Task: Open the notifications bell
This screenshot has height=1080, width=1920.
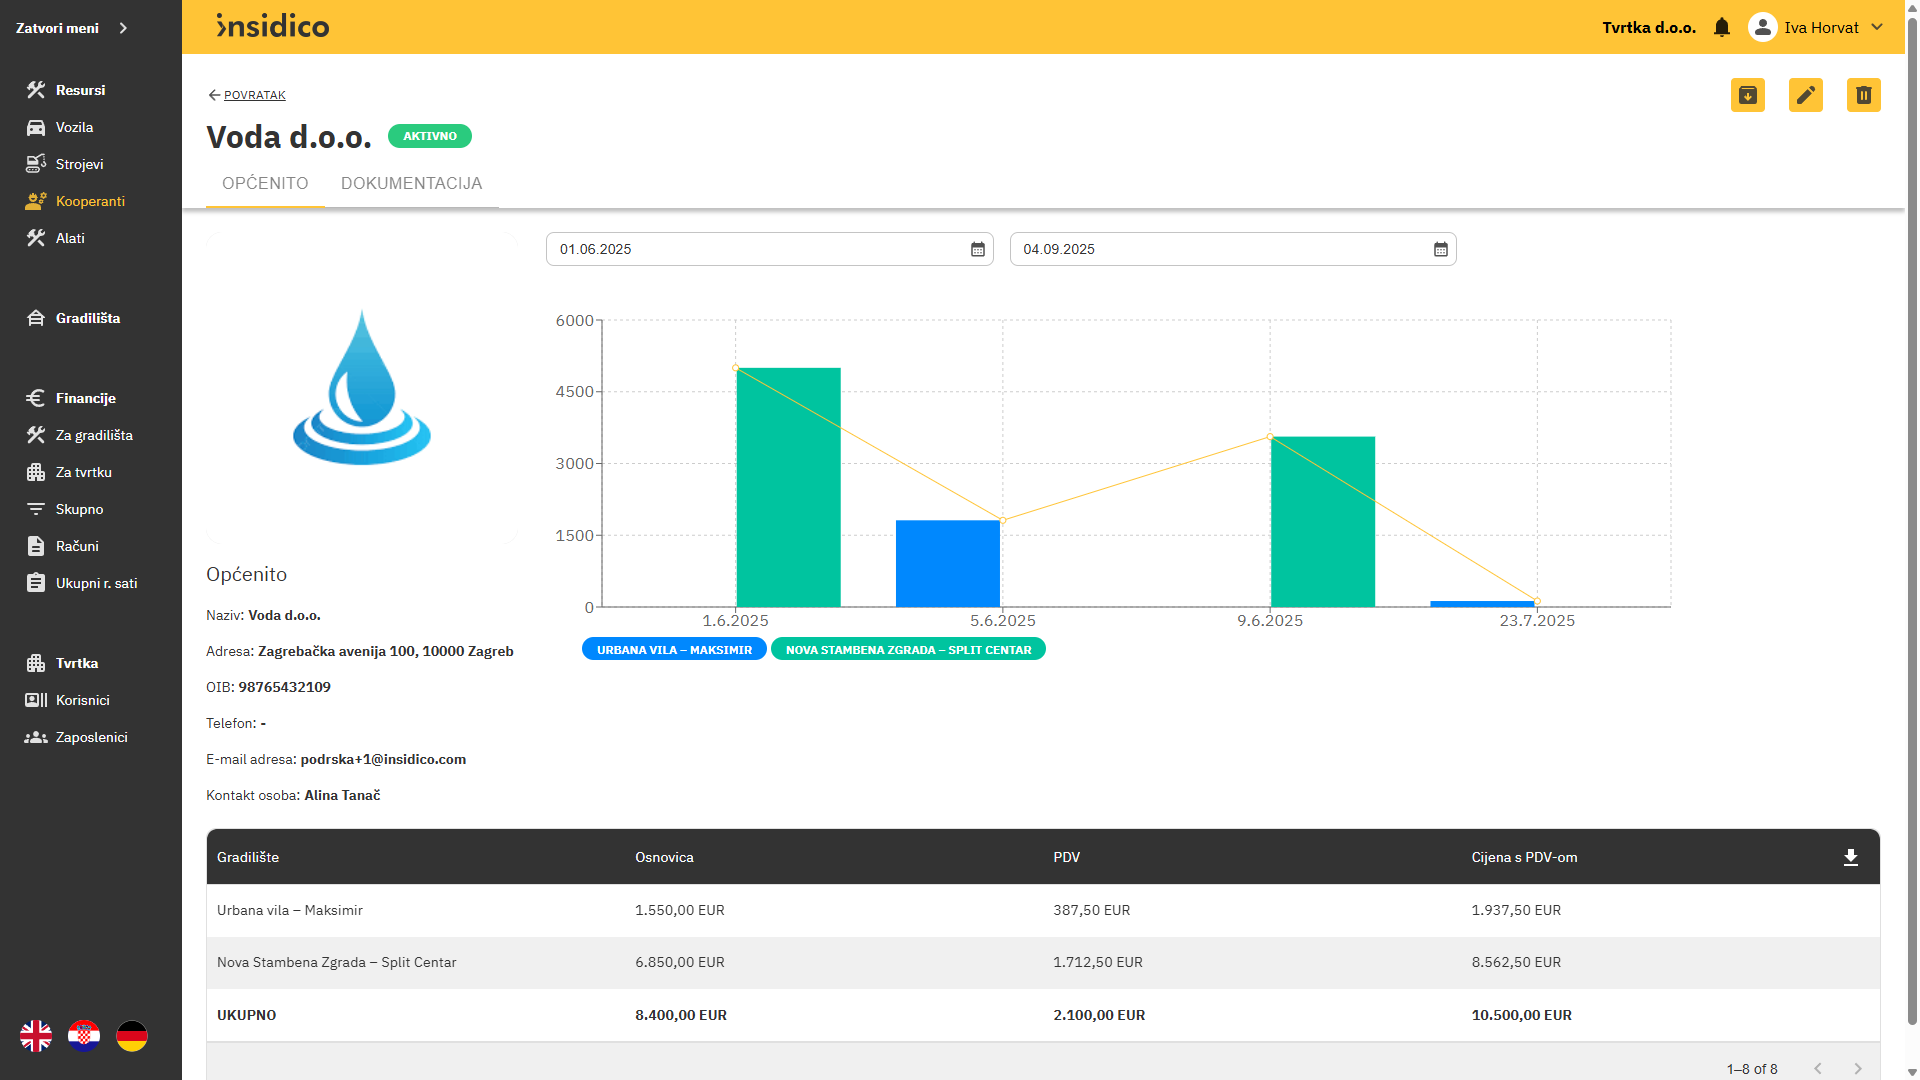Action: click(x=1722, y=28)
